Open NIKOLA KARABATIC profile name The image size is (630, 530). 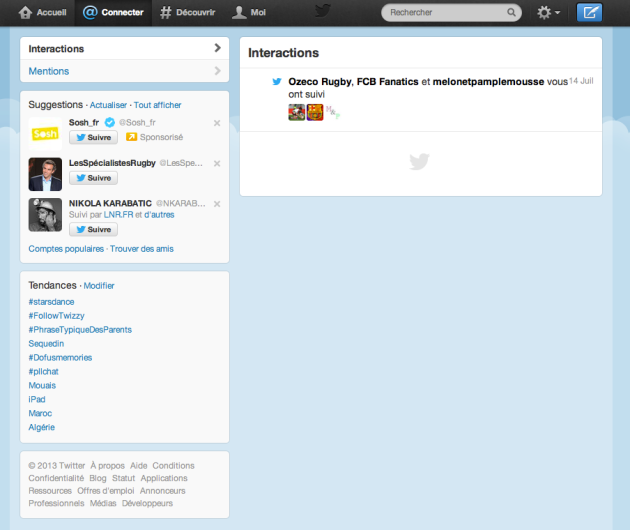click(x=110, y=203)
